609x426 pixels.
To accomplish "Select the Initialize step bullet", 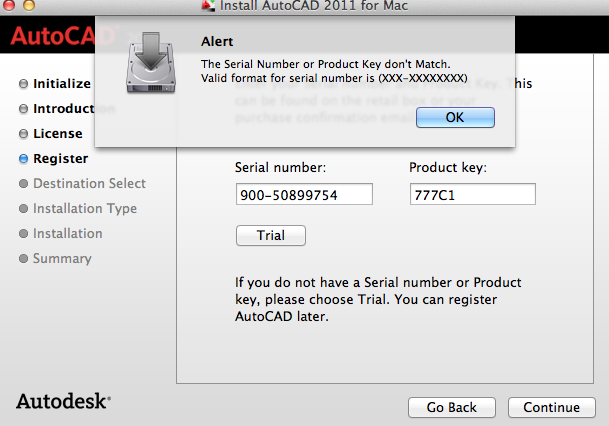I will (x=23, y=84).
